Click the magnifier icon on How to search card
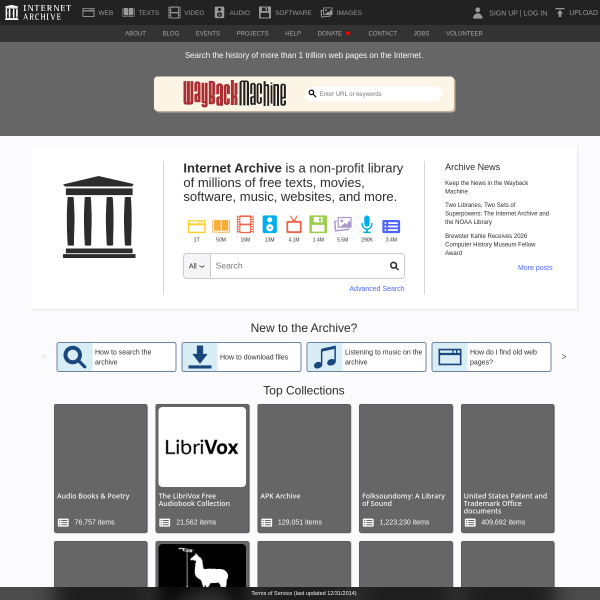 pos(75,357)
